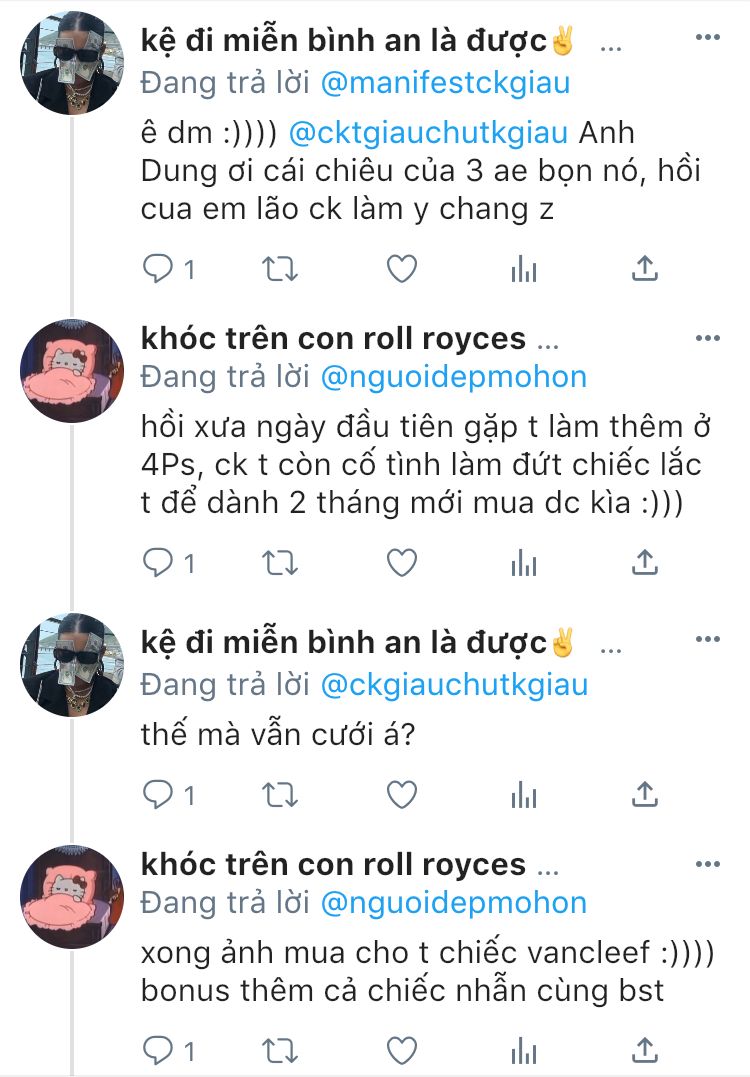Retweet the 'thế mà vẫn cưới á?' tweet
The height and width of the screenshot is (1077, 750).
click(280, 795)
